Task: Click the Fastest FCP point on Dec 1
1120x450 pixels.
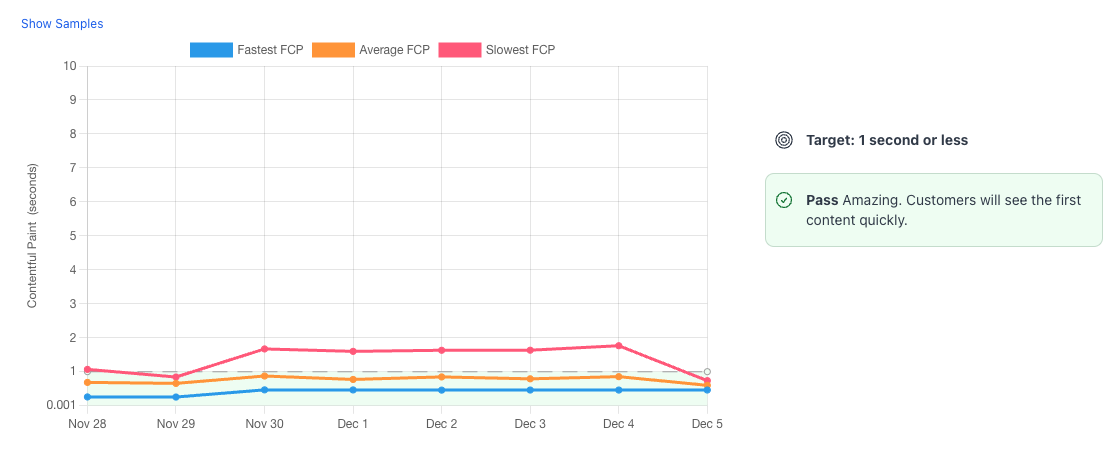Action: (x=353, y=390)
